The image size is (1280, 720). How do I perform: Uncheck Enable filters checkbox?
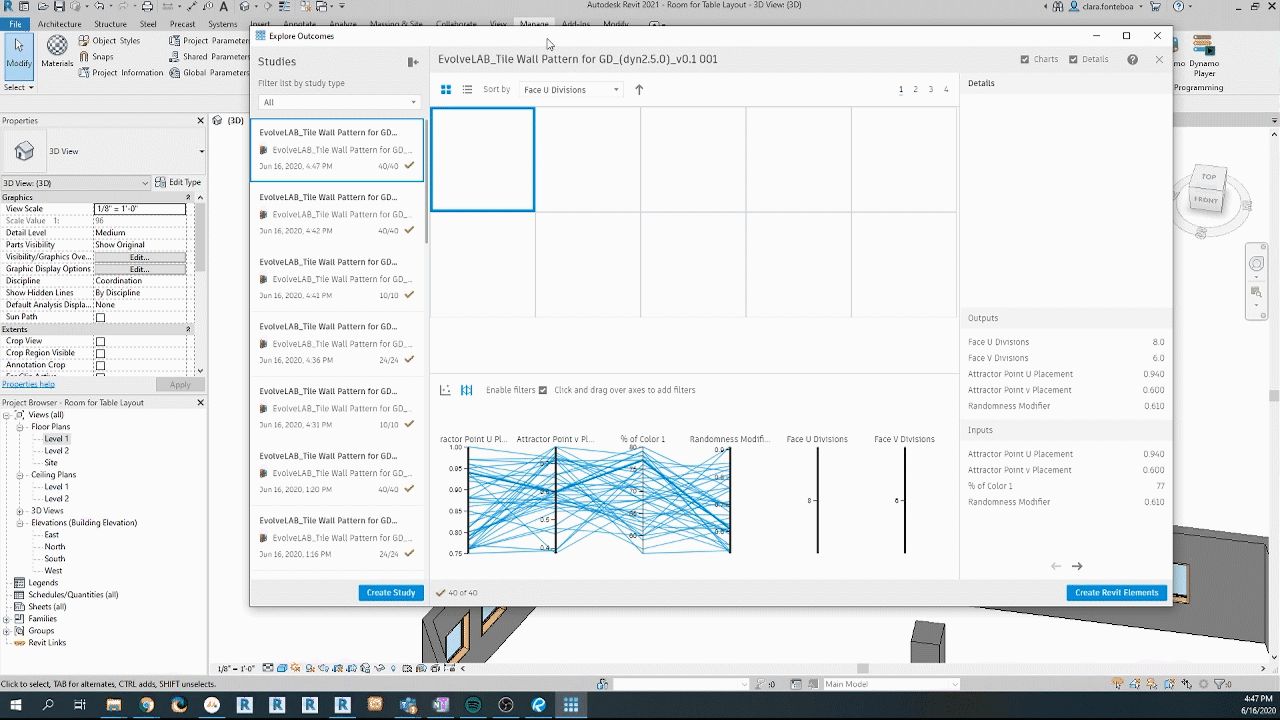coord(543,390)
